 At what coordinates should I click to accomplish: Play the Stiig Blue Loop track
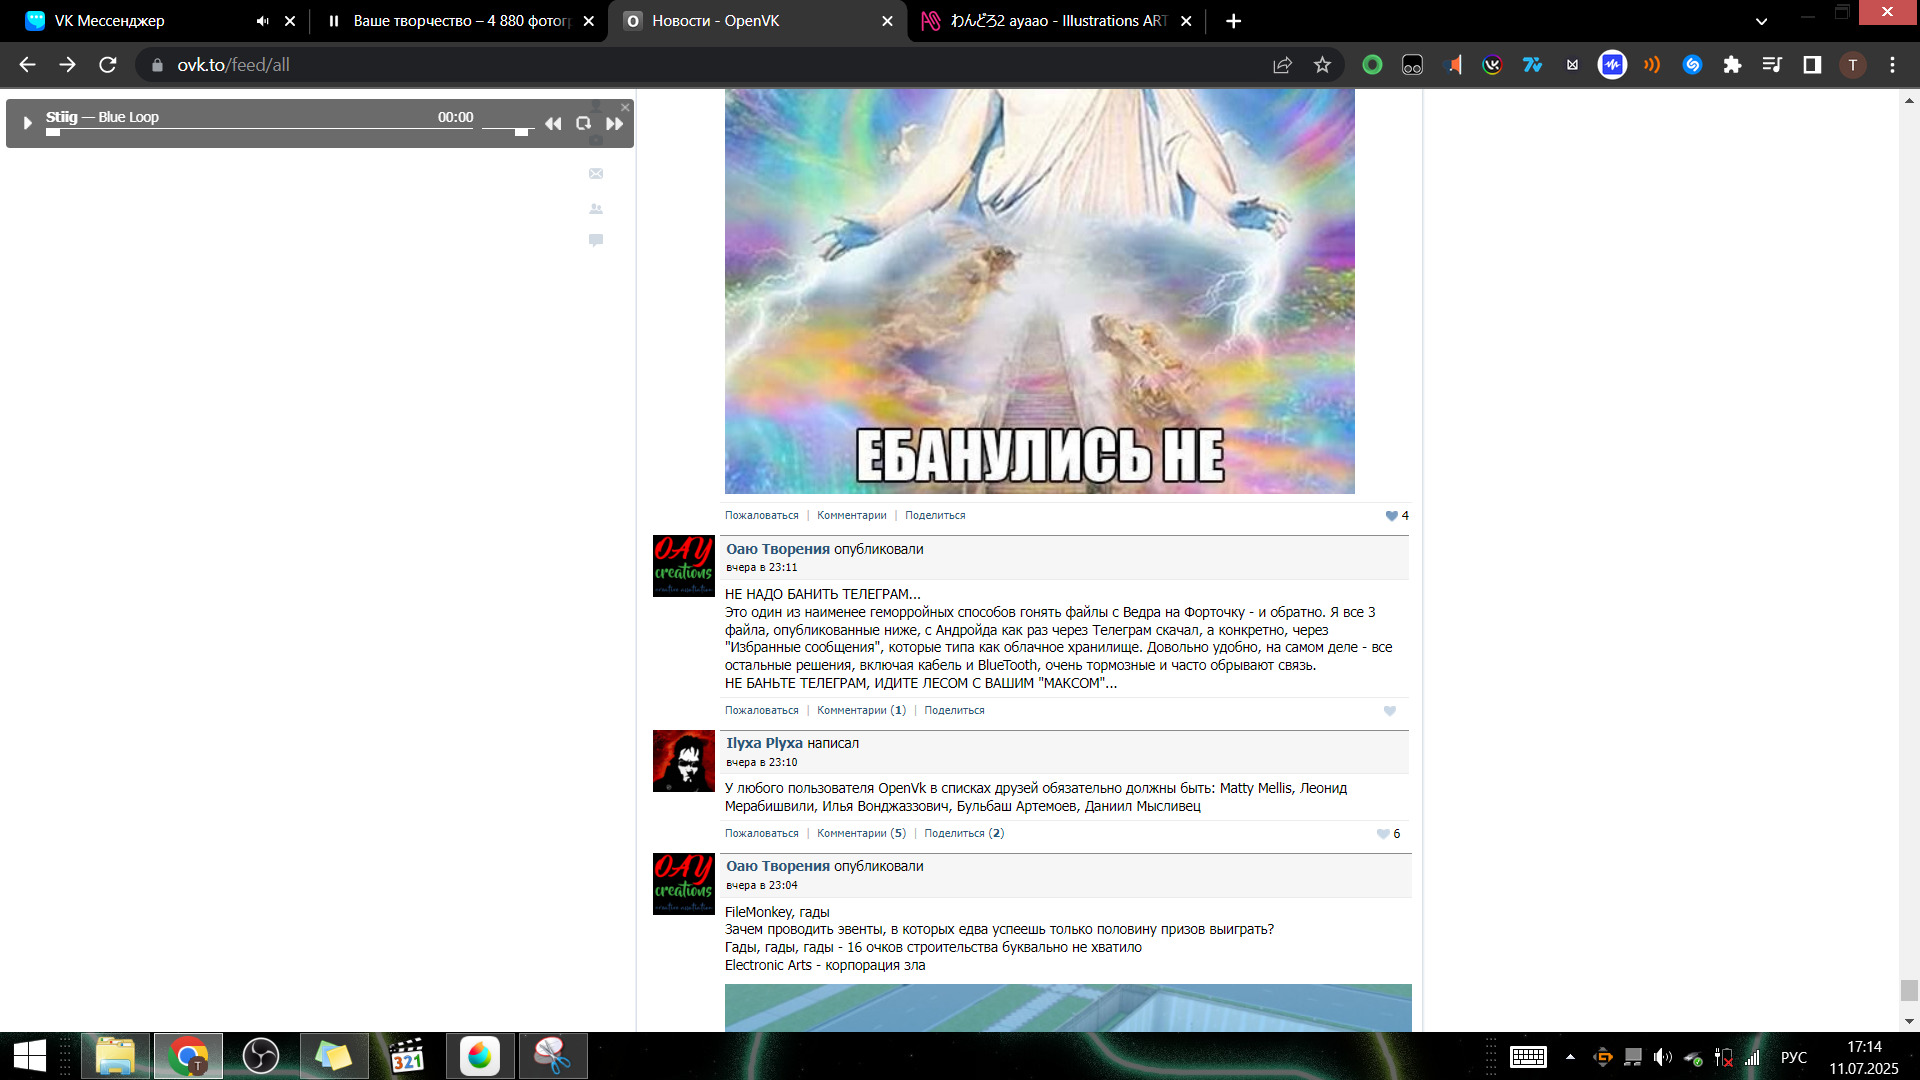point(27,123)
